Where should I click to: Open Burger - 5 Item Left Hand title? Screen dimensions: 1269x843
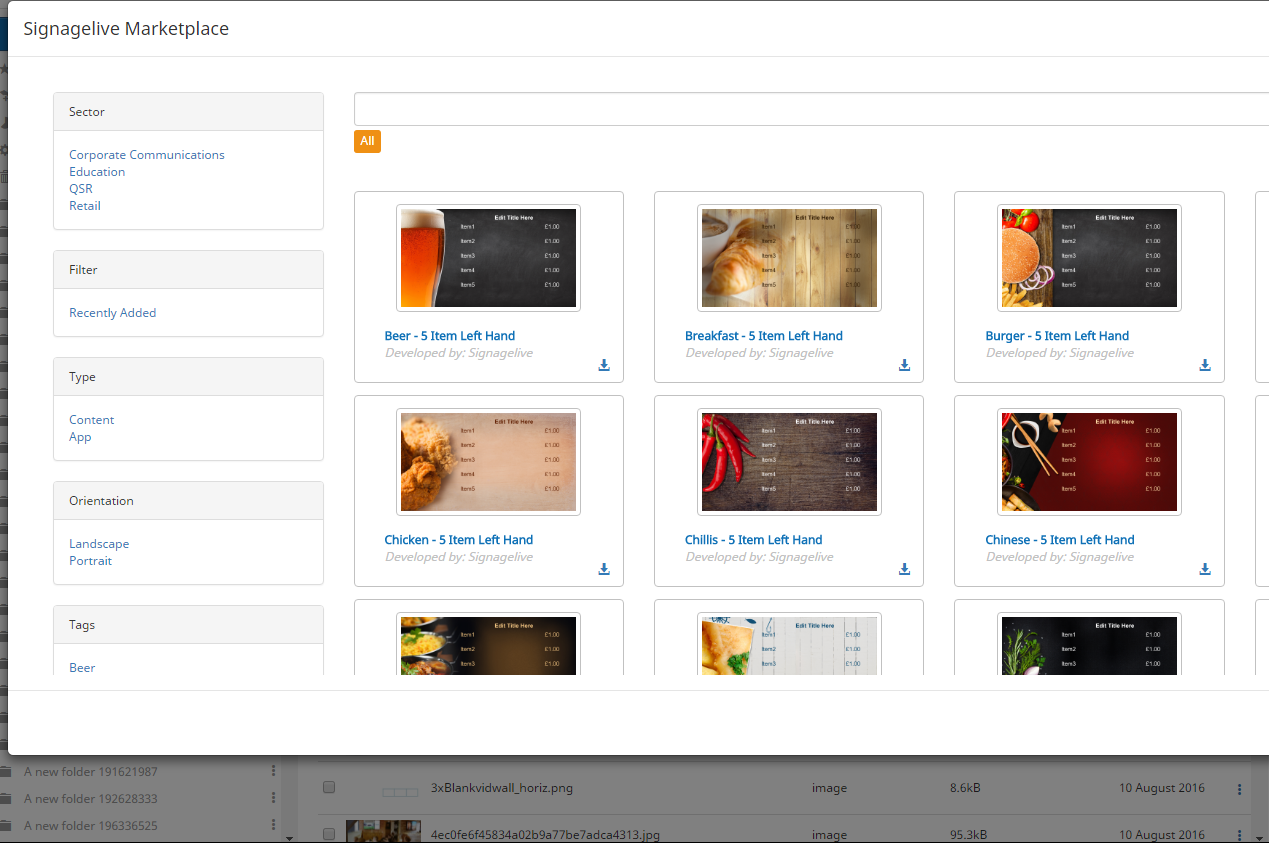(x=1057, y=336)
